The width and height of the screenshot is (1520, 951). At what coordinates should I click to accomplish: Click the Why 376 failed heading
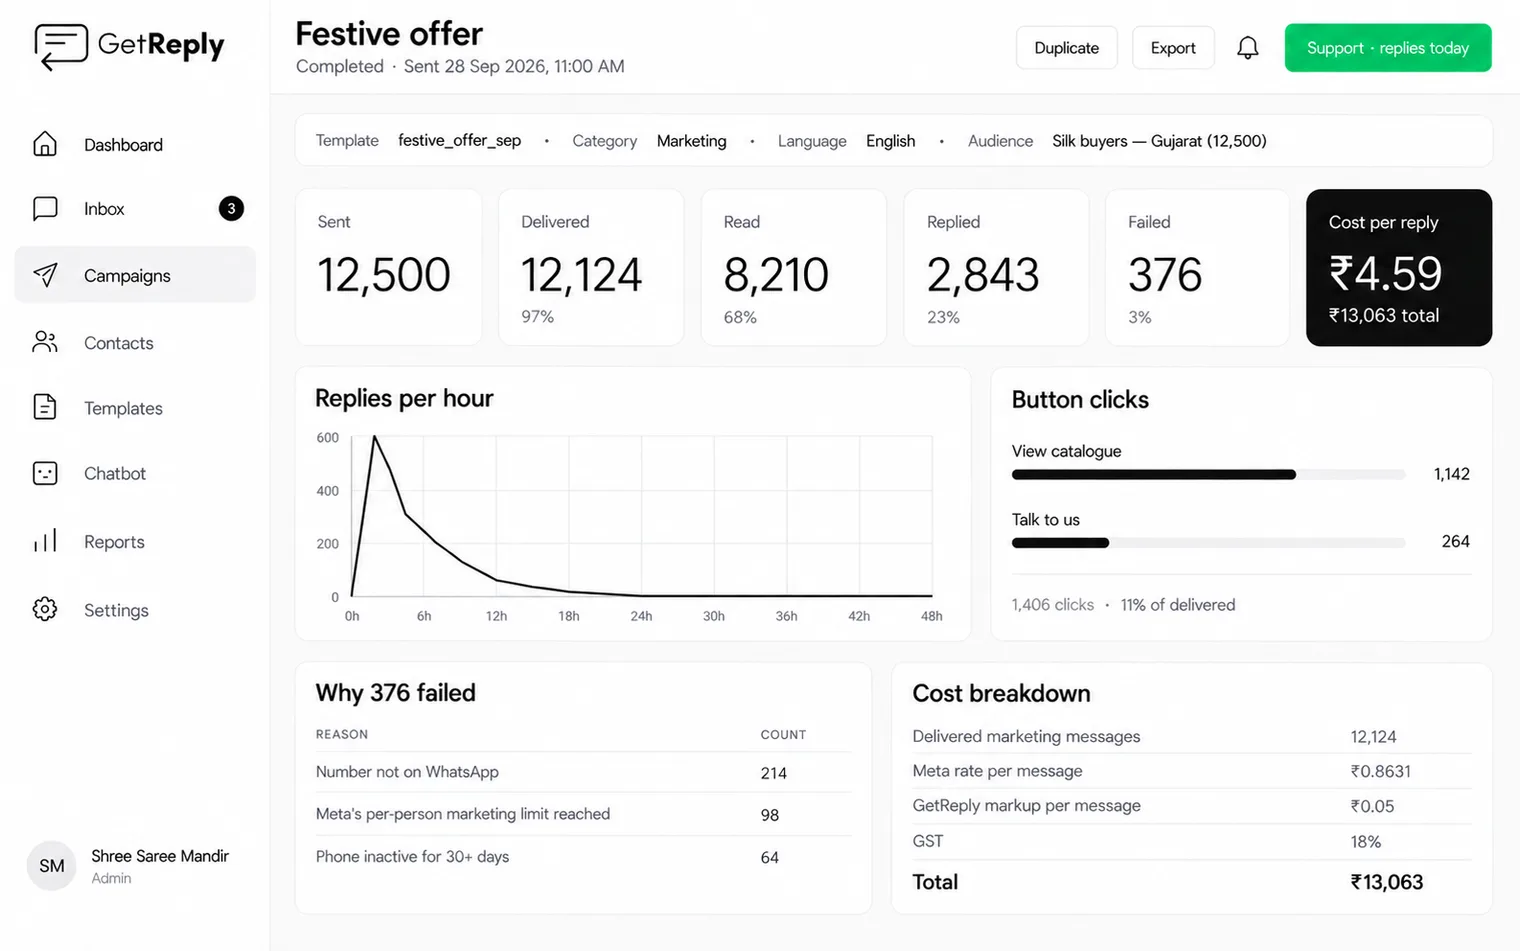[395, 693]
